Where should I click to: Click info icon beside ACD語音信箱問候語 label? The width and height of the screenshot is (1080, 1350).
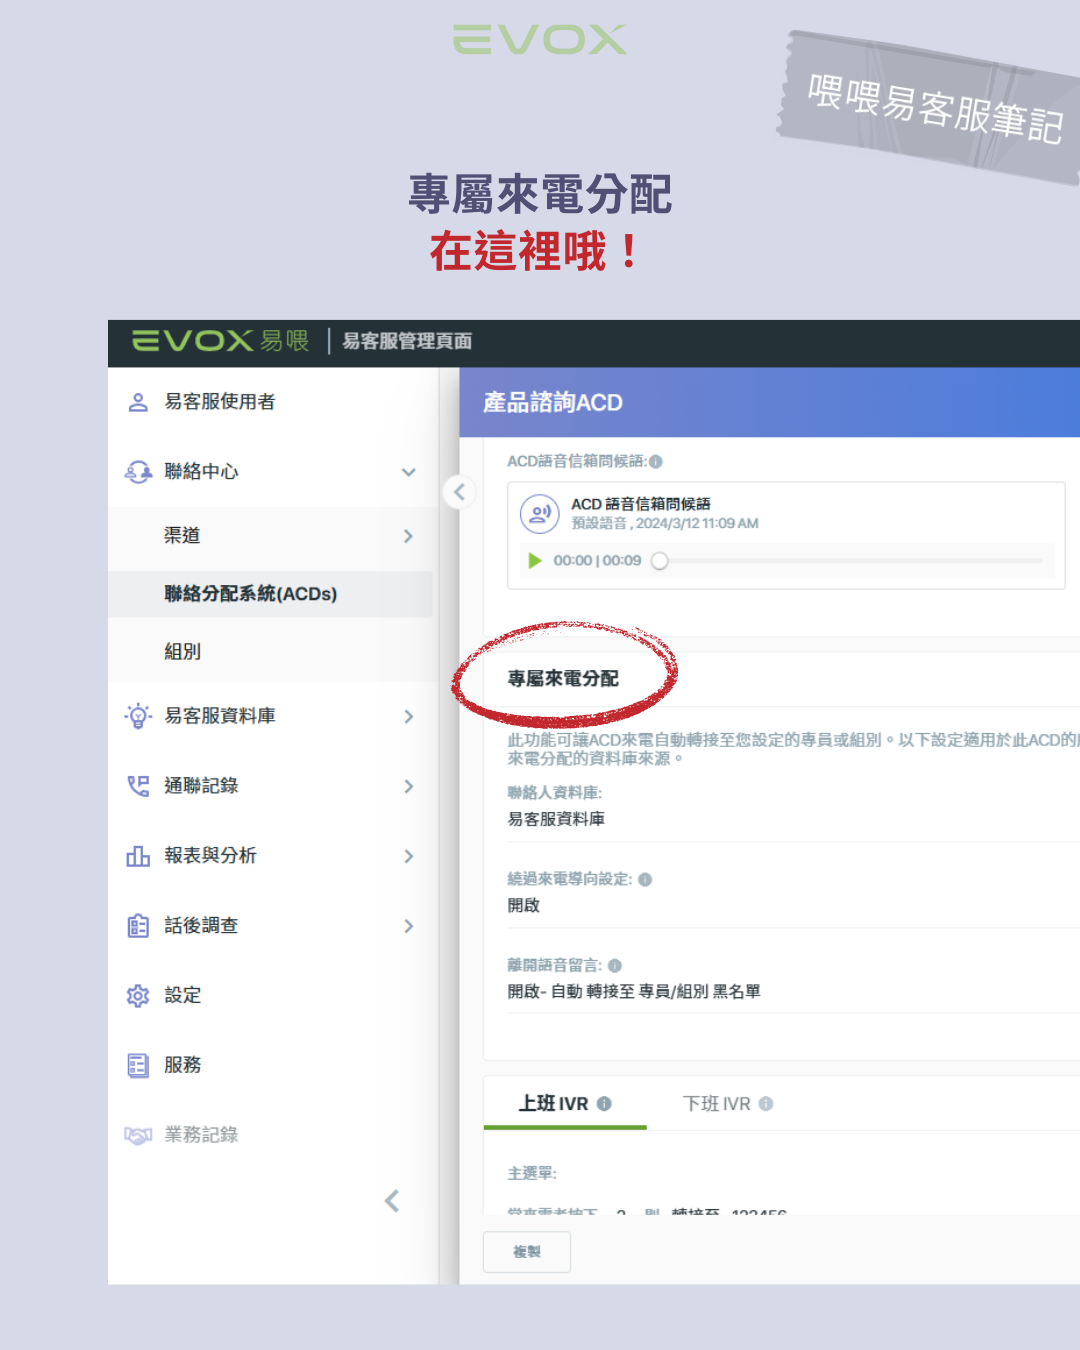pyautogui.click(x=656, y=462)
